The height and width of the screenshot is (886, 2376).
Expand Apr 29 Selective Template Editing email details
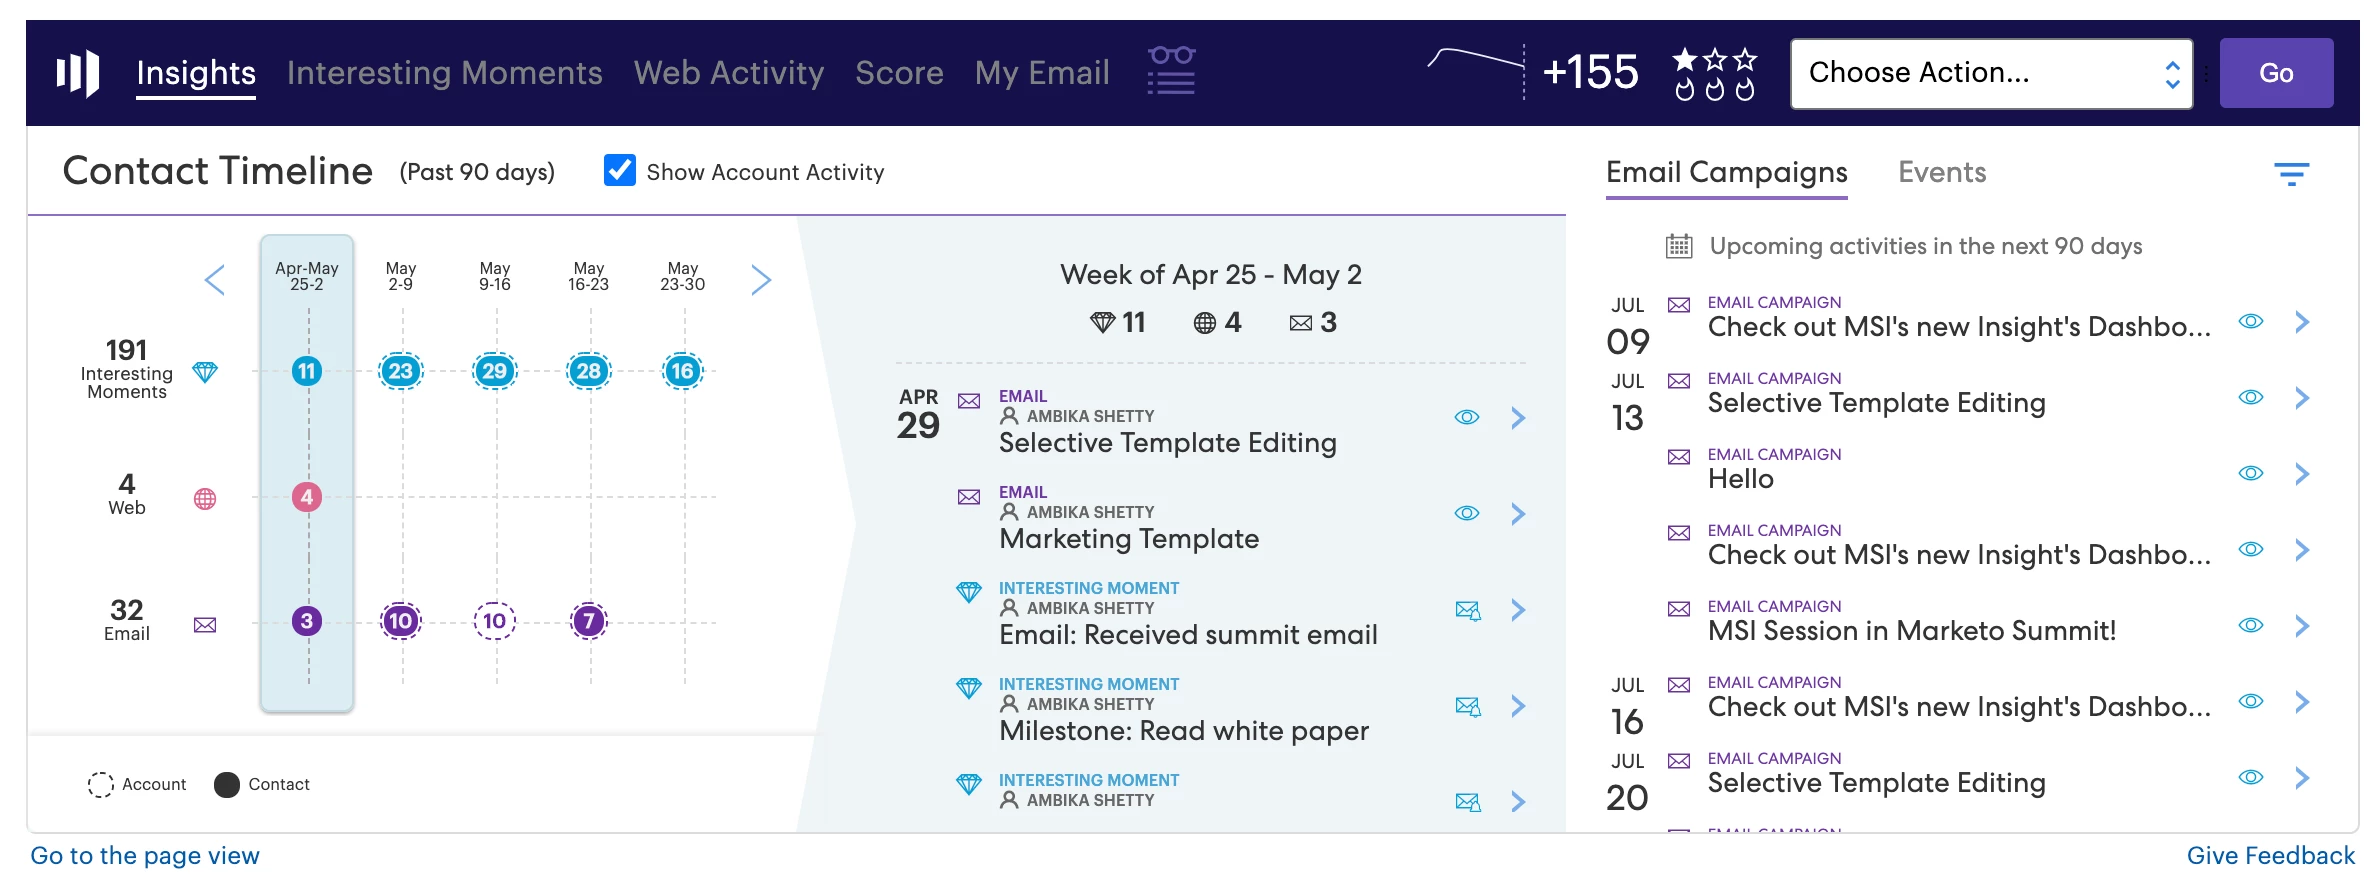click(x=1518, y=418)
